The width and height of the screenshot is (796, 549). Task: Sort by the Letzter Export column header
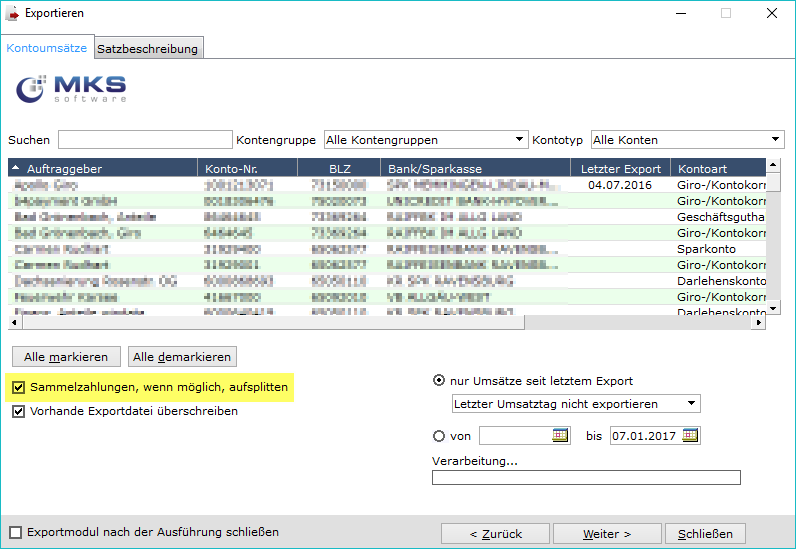click(x=621, y=169)
